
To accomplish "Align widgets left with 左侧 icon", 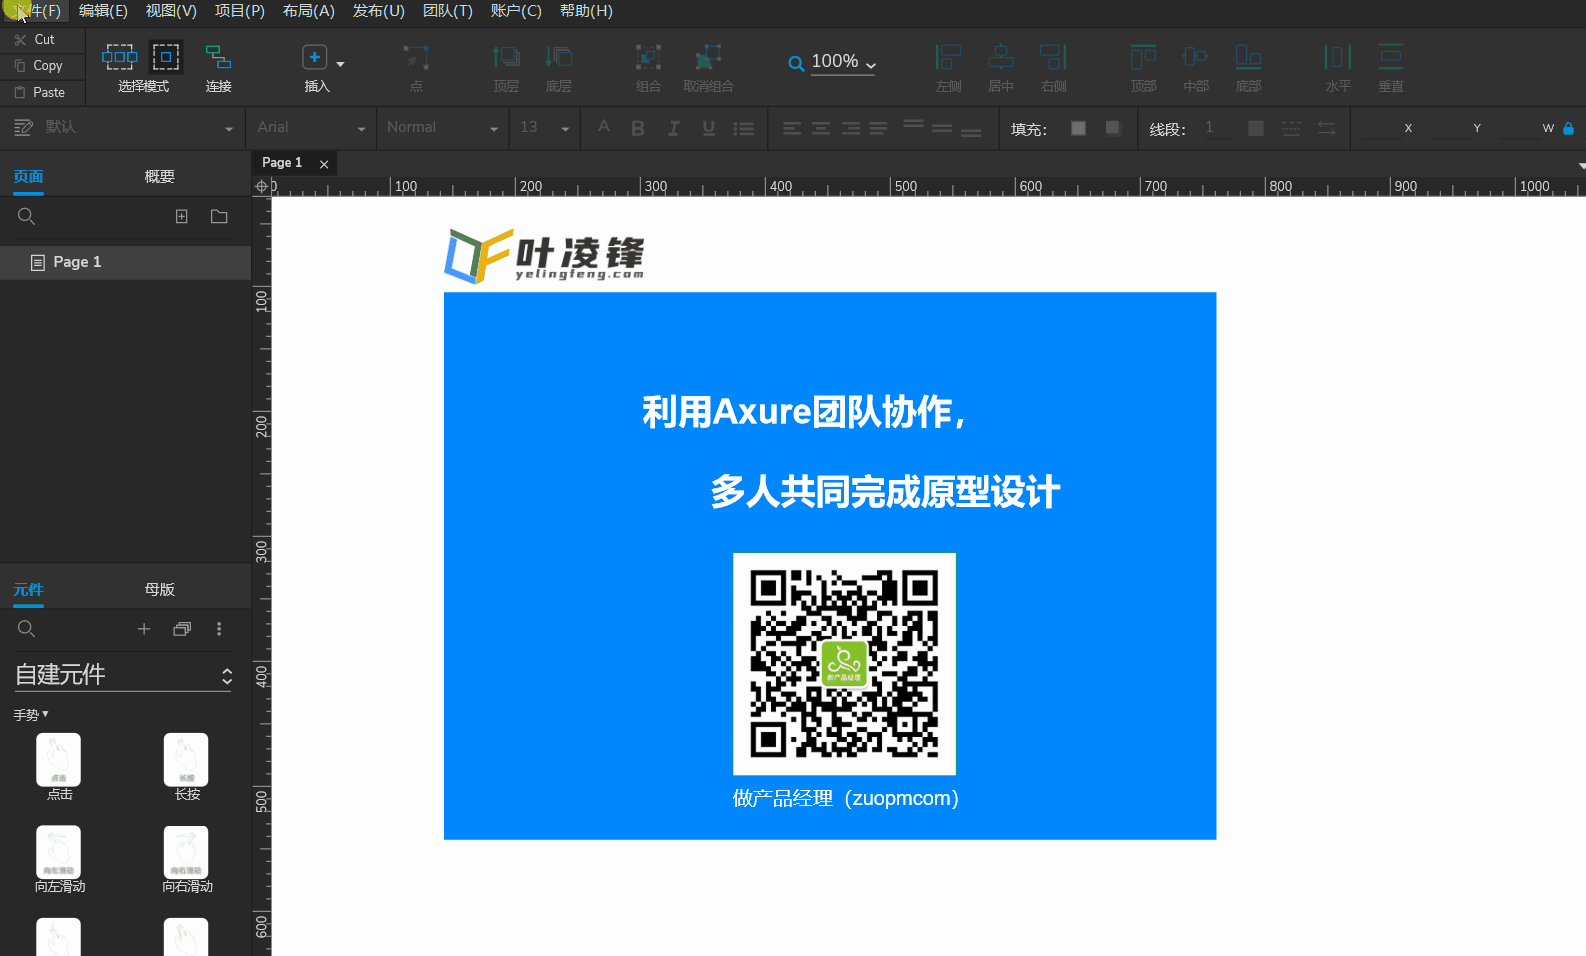I will coord(948,57).
